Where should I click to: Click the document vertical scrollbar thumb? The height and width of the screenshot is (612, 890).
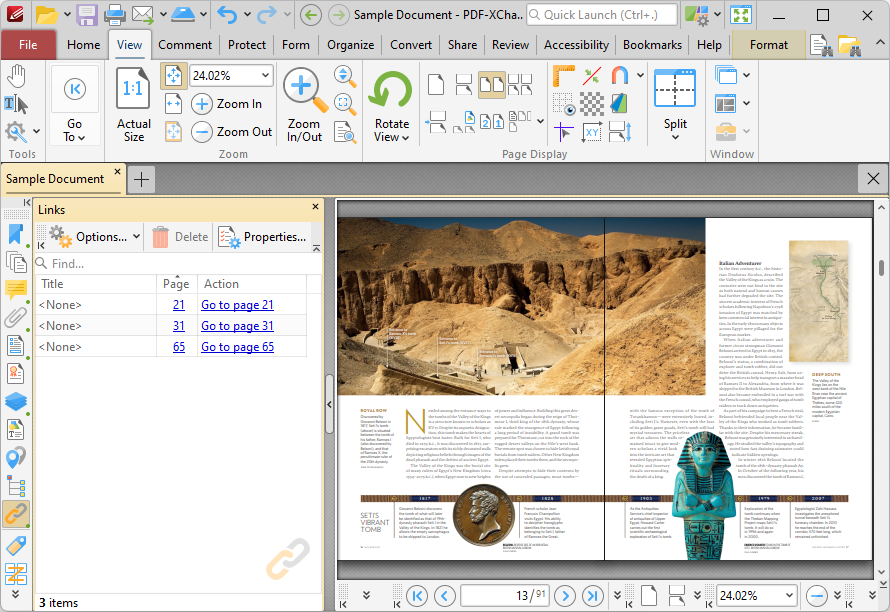(881, 267)
